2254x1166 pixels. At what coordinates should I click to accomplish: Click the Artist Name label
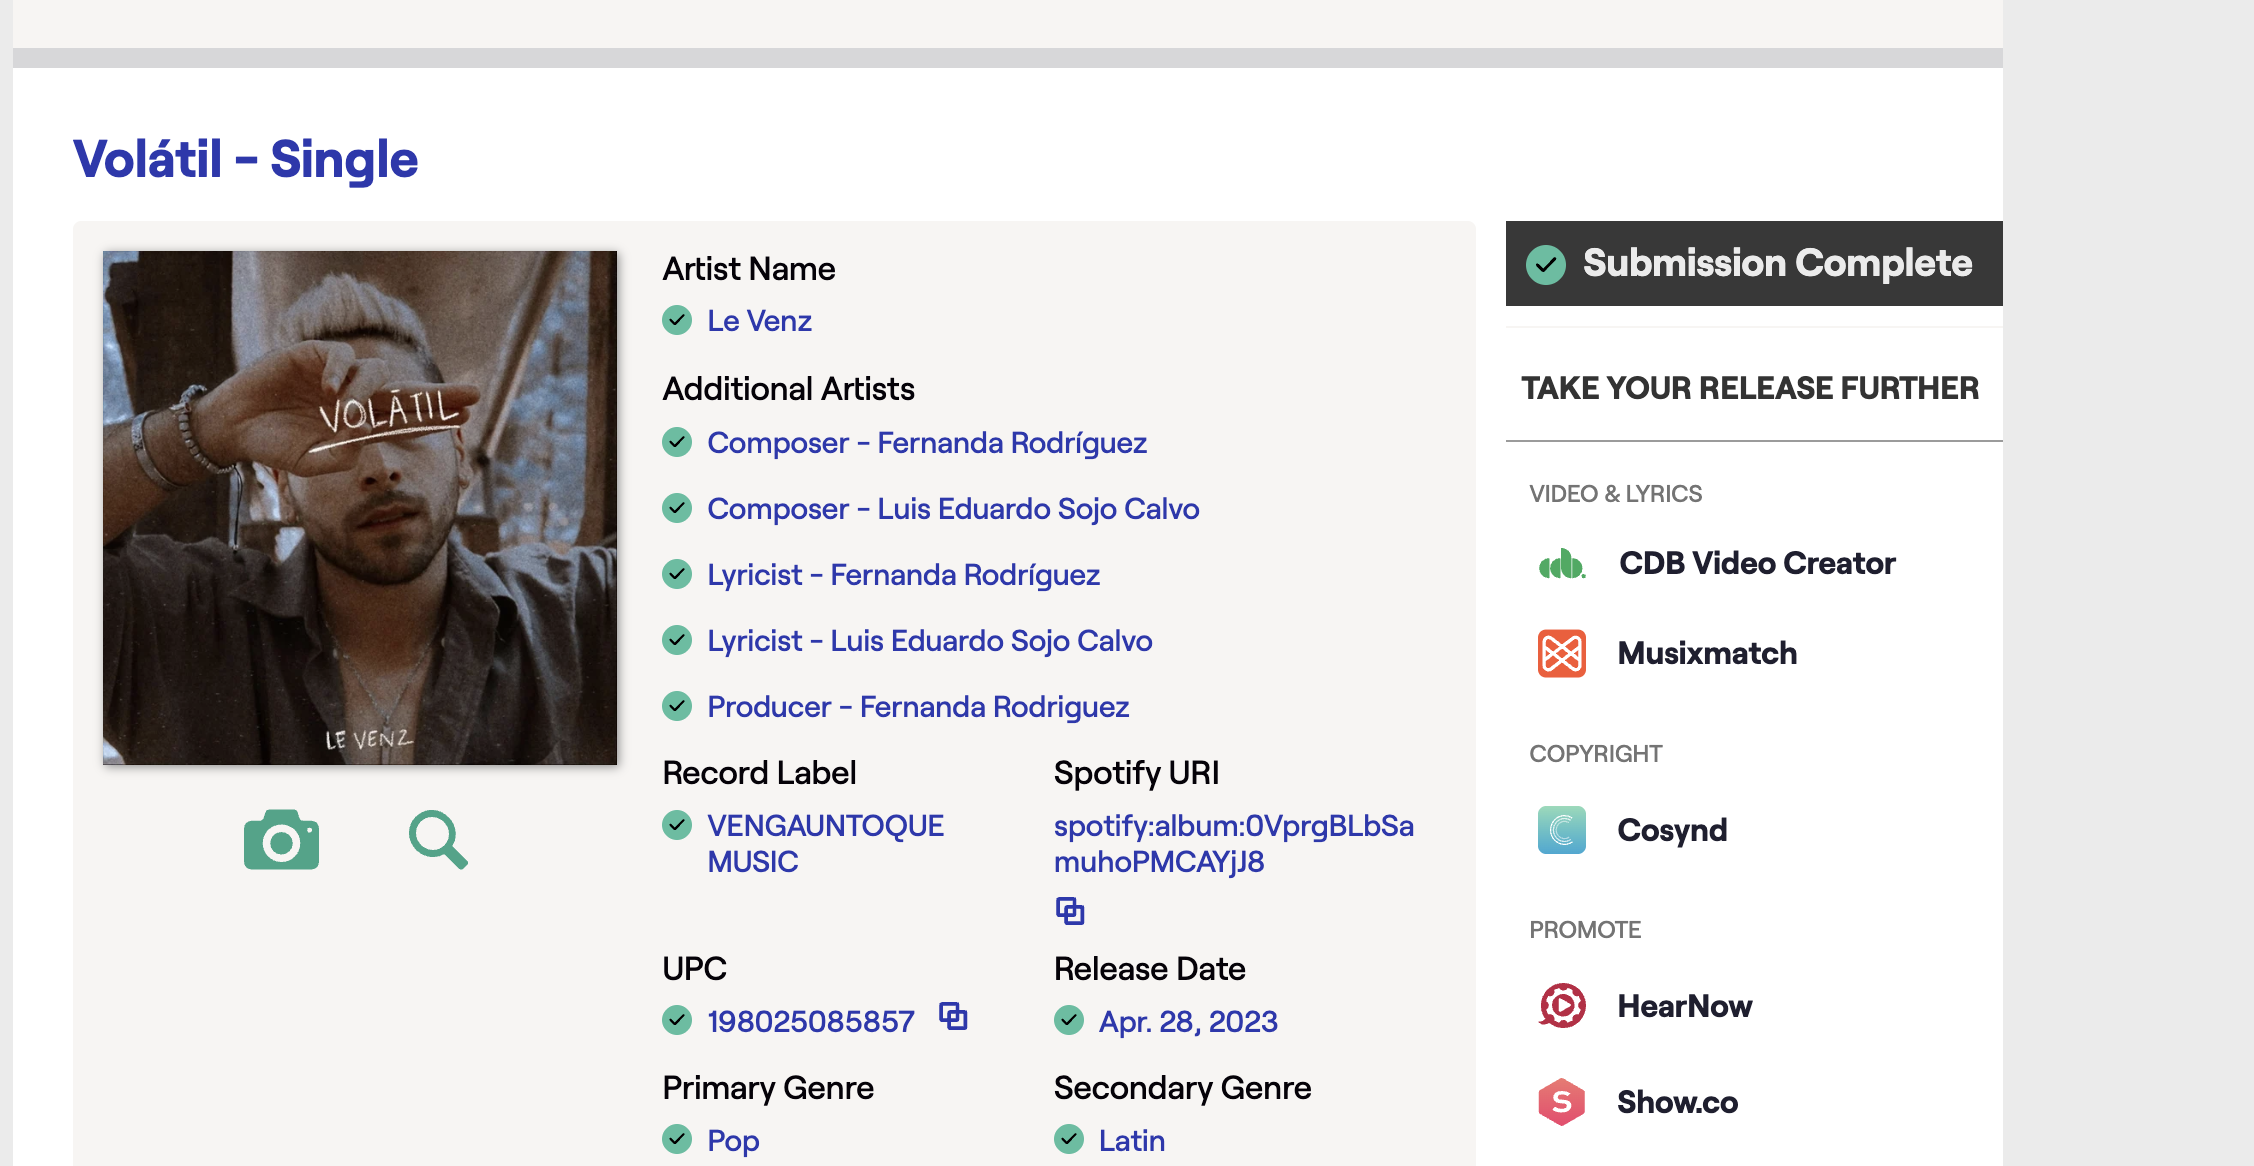tap(749, 269)
